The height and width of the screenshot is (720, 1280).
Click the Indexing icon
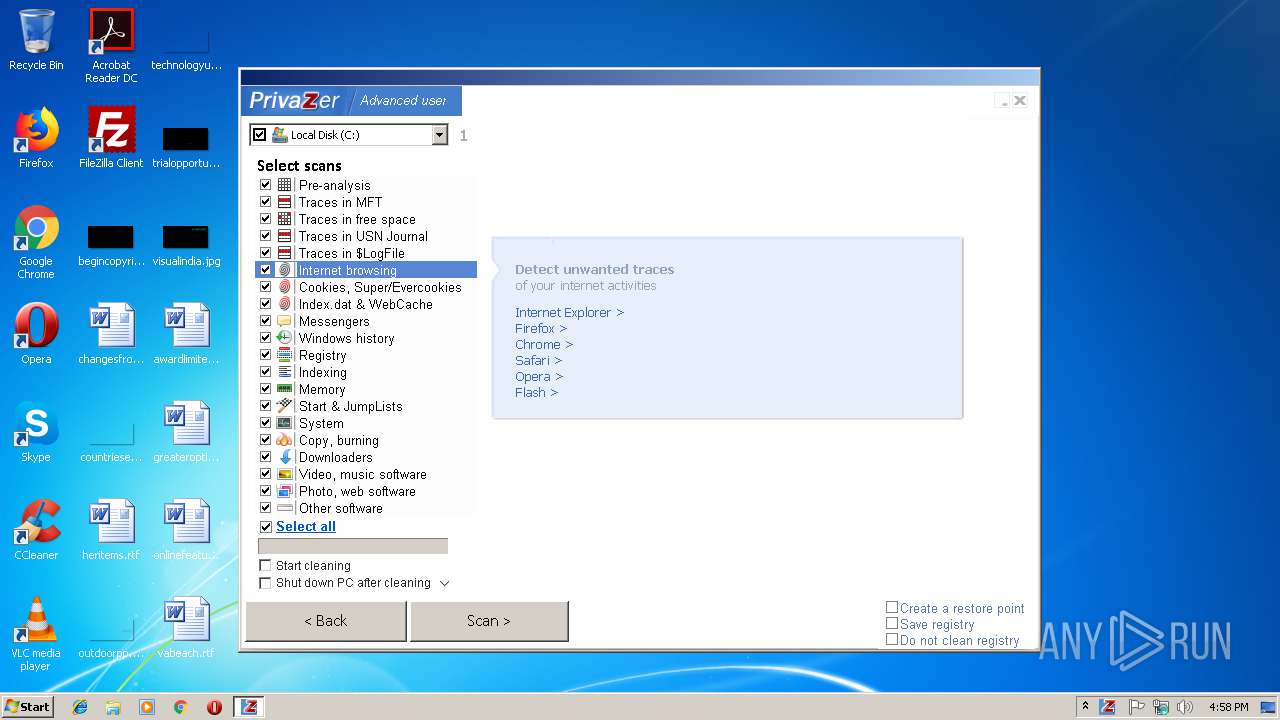tap(285, 372)
